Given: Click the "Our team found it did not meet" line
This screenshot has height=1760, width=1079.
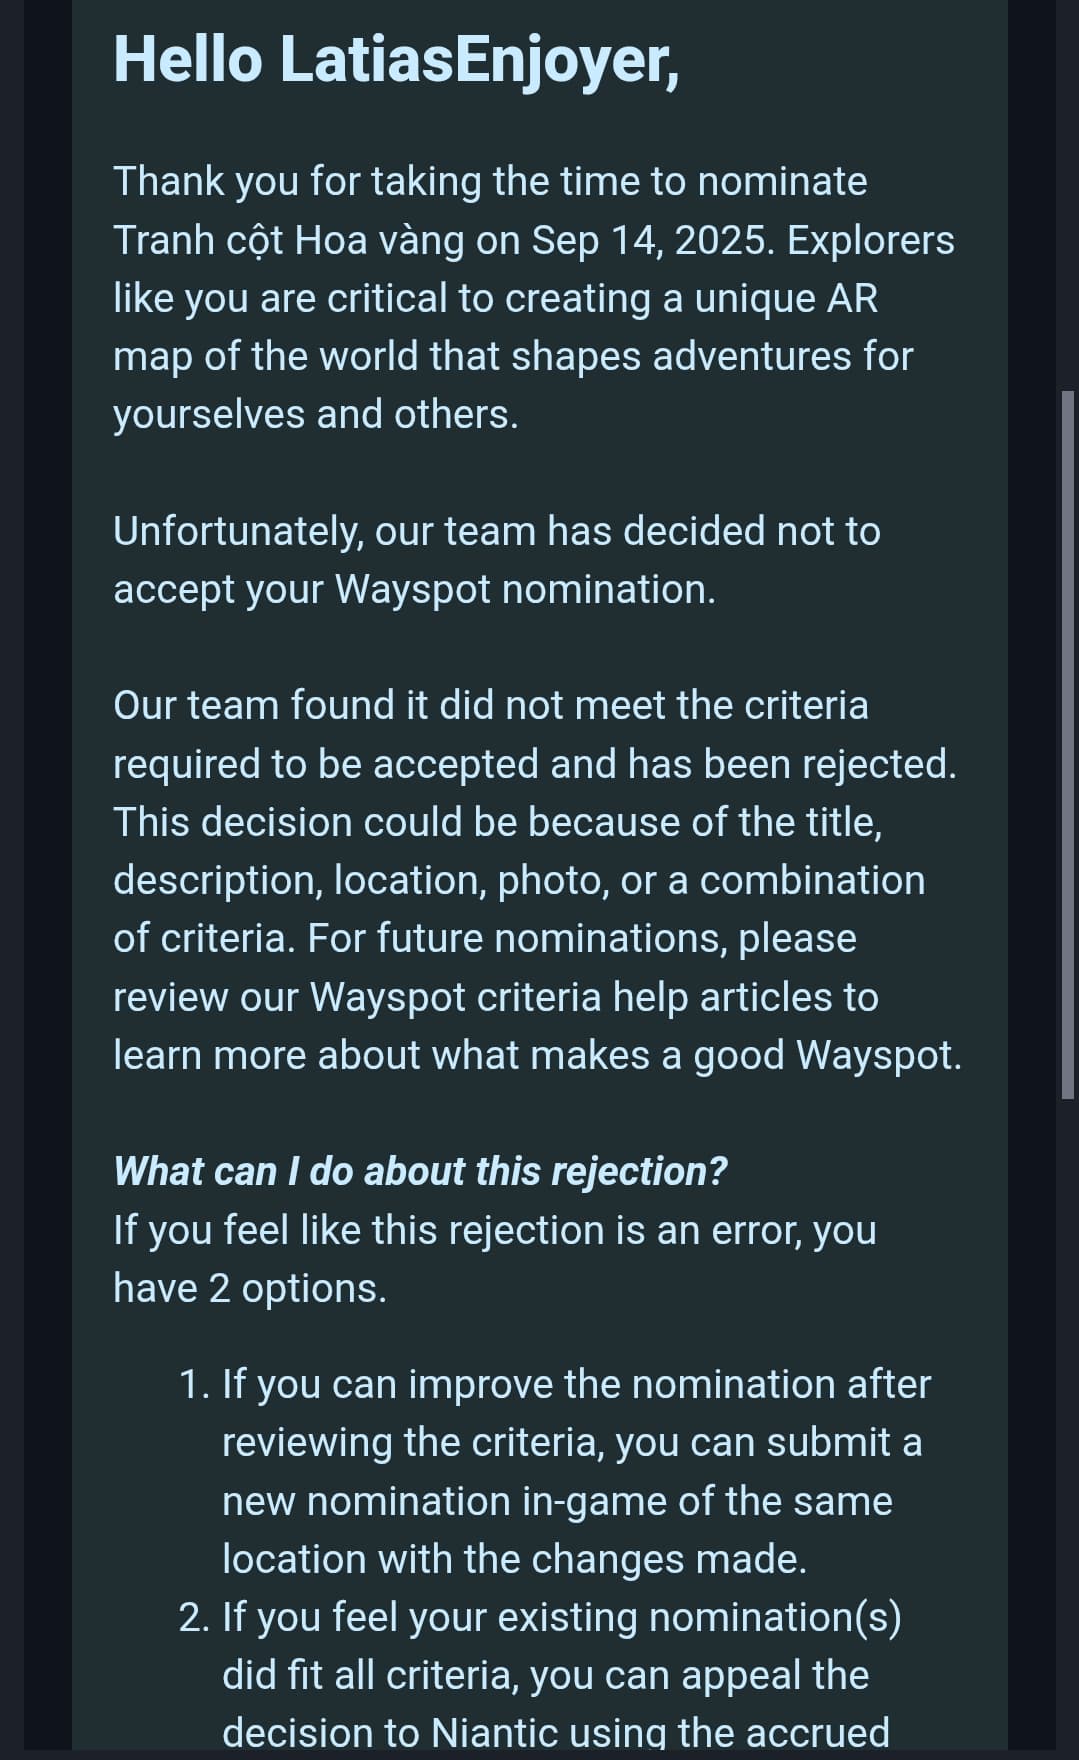Looking at the screenshot, I should [491, 705].
